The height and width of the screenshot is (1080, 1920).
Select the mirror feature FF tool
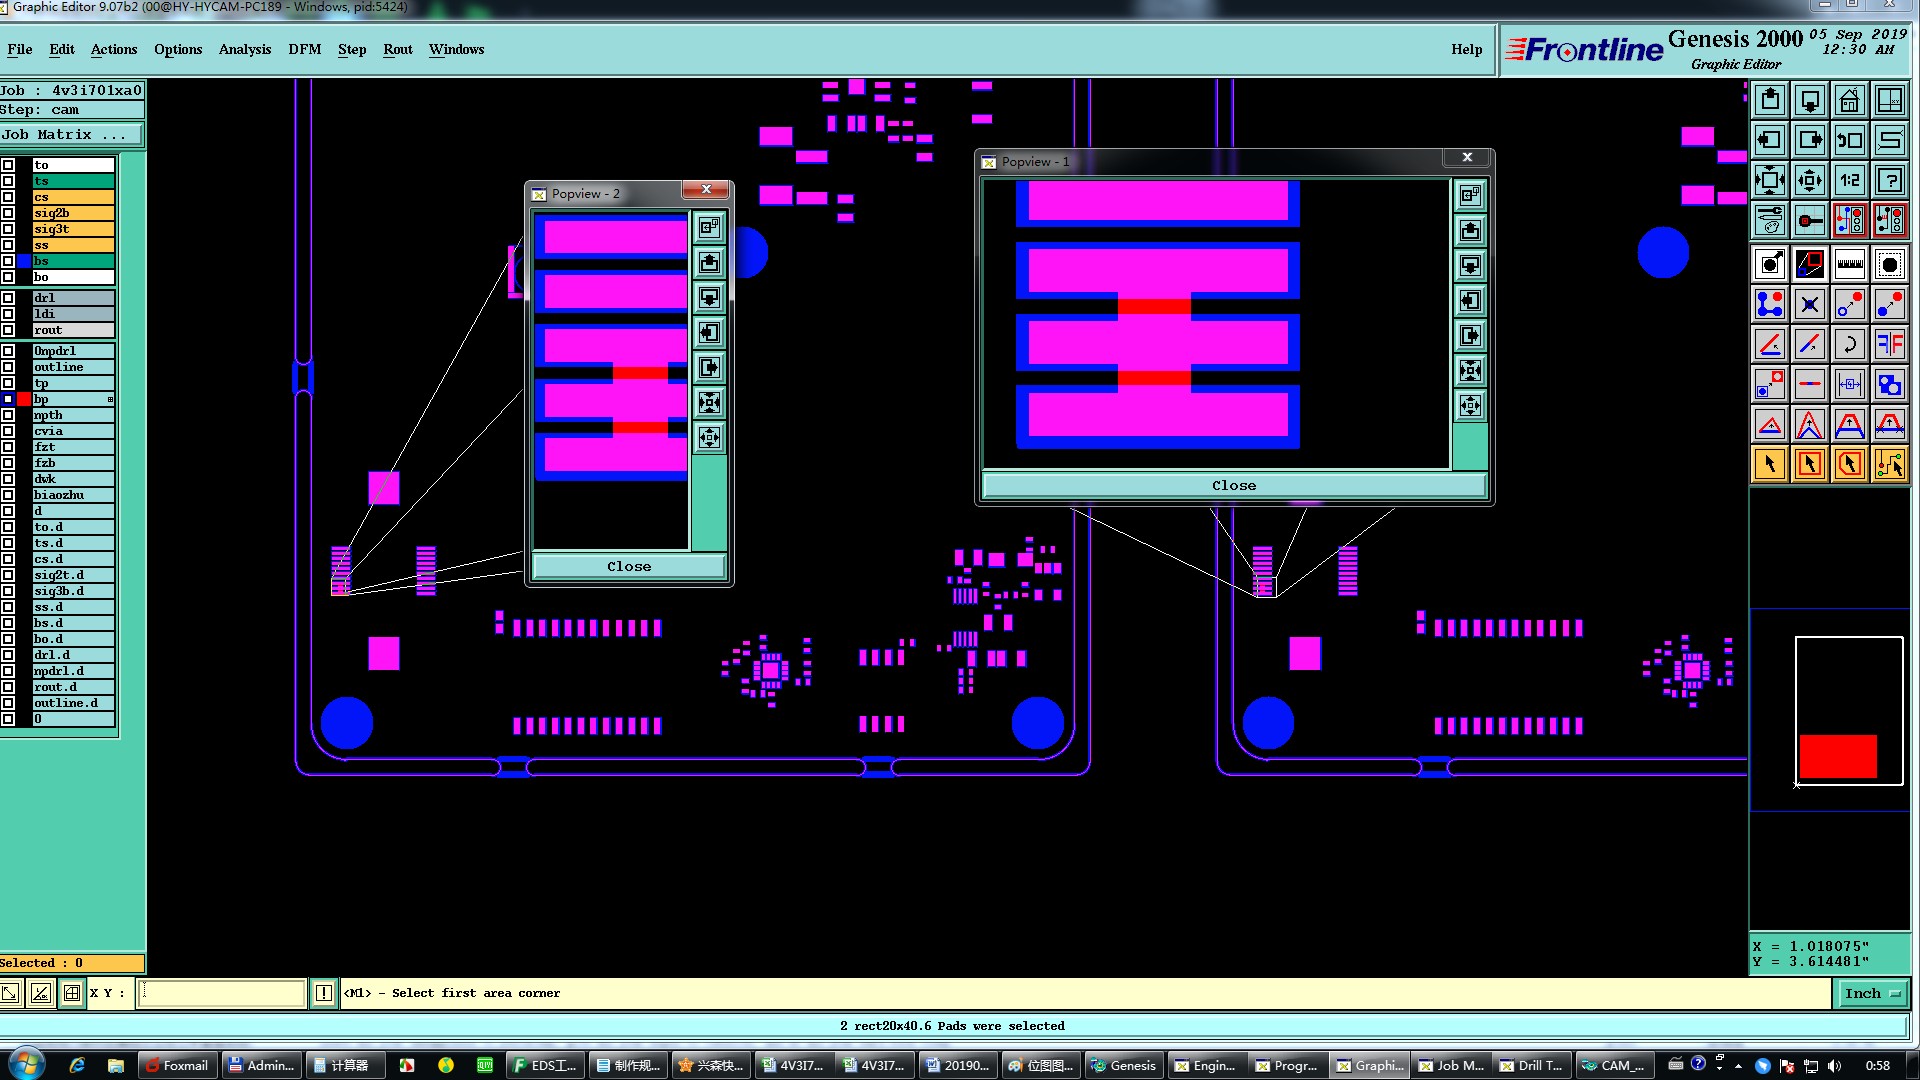(1889, 344)
